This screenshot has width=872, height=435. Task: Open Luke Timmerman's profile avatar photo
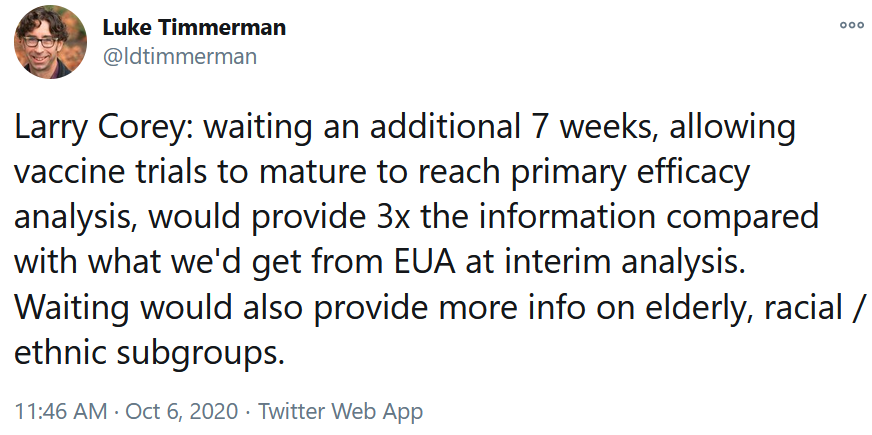[50, 42]
